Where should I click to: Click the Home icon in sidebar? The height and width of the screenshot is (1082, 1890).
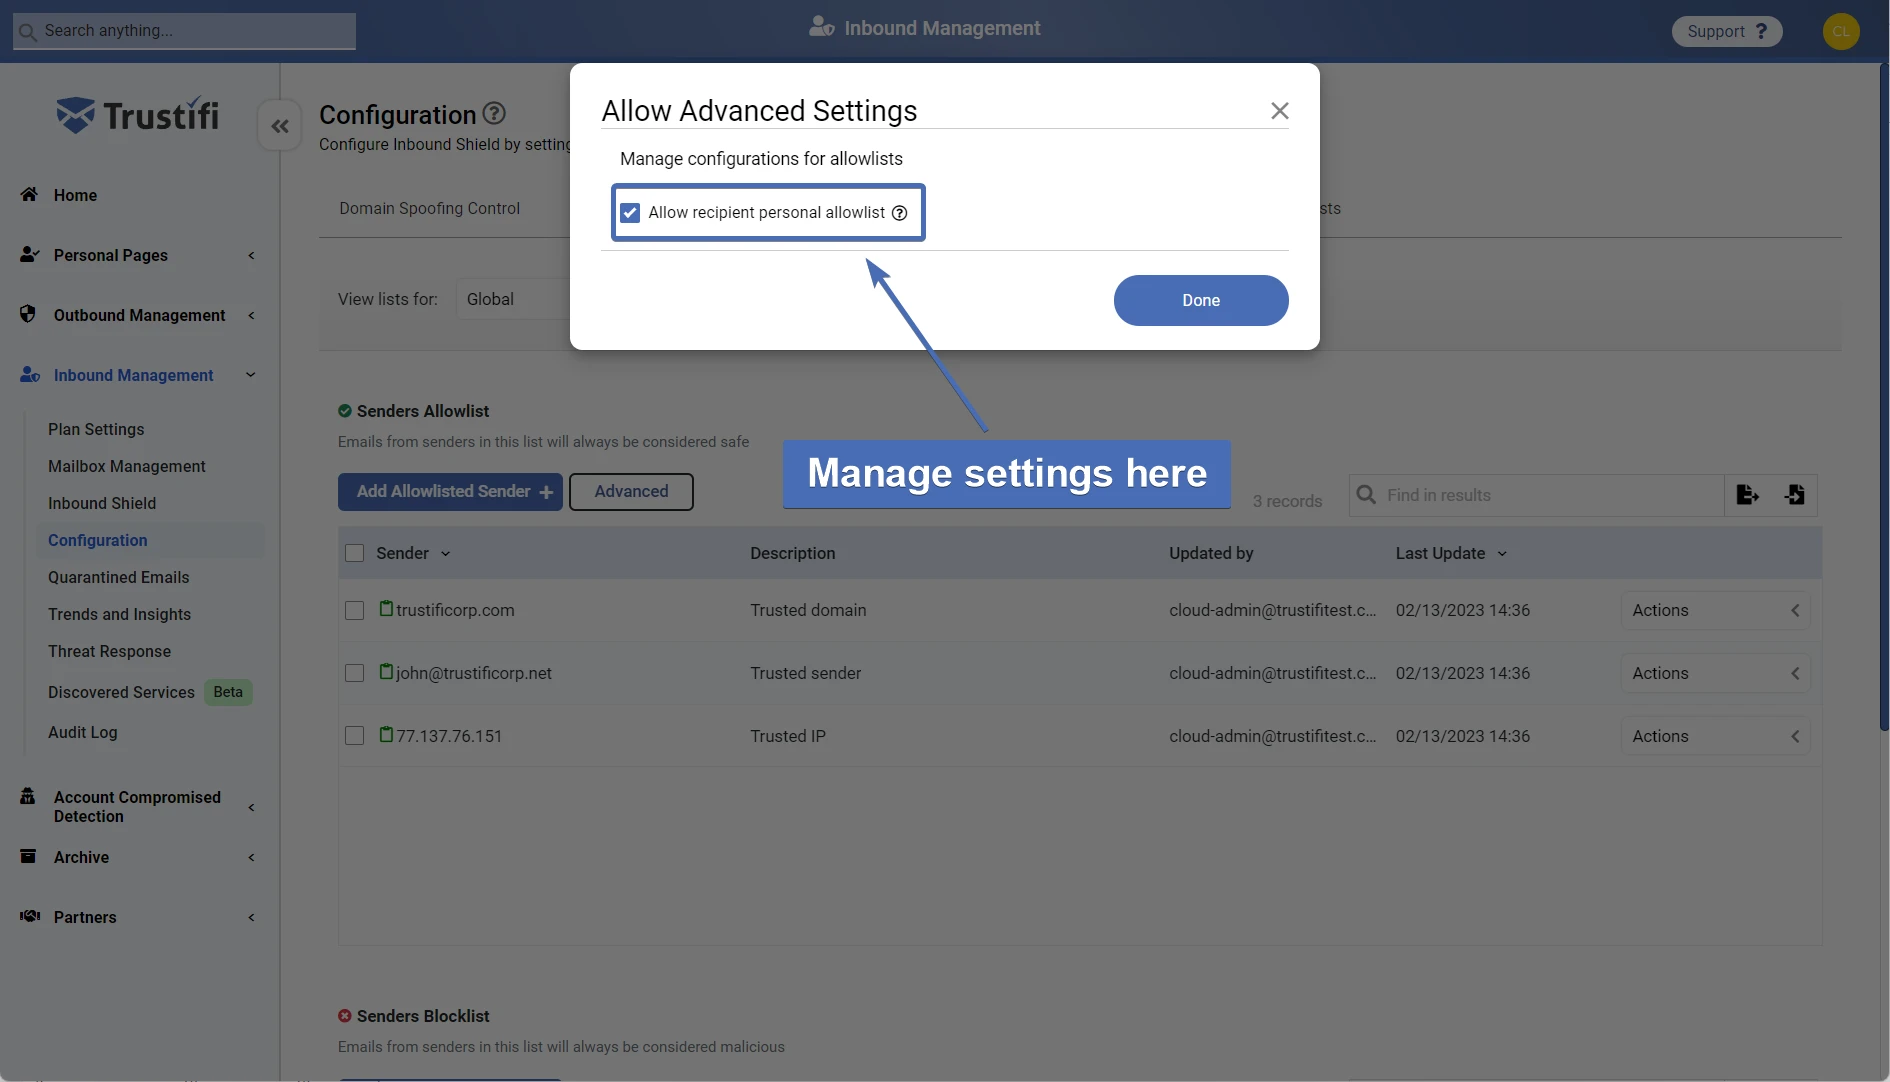(x=29, y=195)
